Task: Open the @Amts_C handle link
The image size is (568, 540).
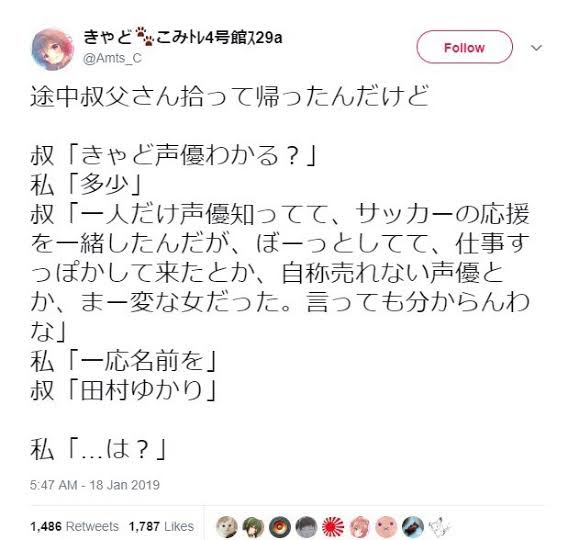Action: click(x=112, y=58)
